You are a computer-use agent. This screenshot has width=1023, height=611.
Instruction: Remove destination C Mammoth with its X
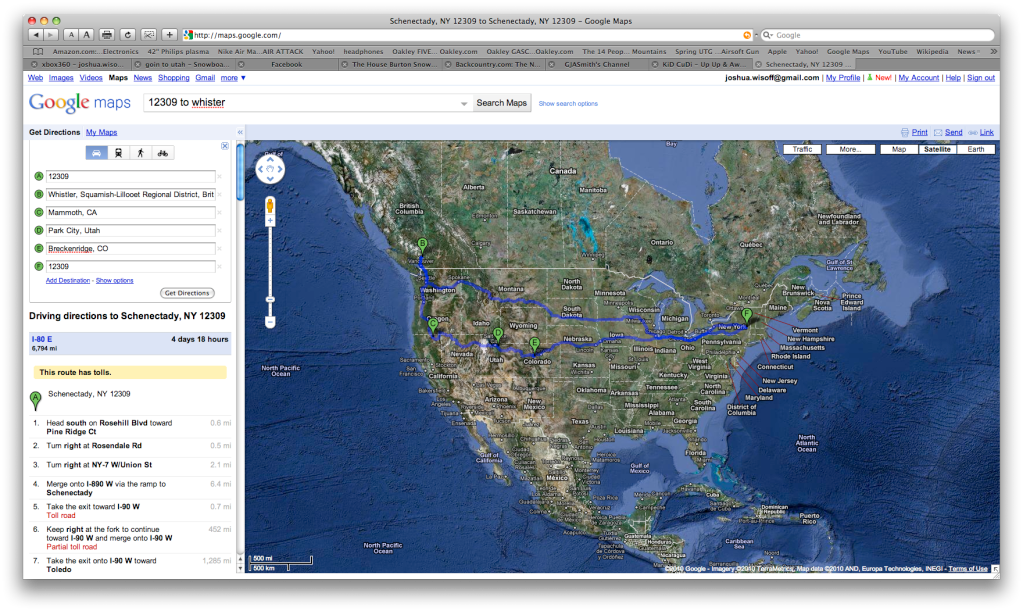[220, 213]
